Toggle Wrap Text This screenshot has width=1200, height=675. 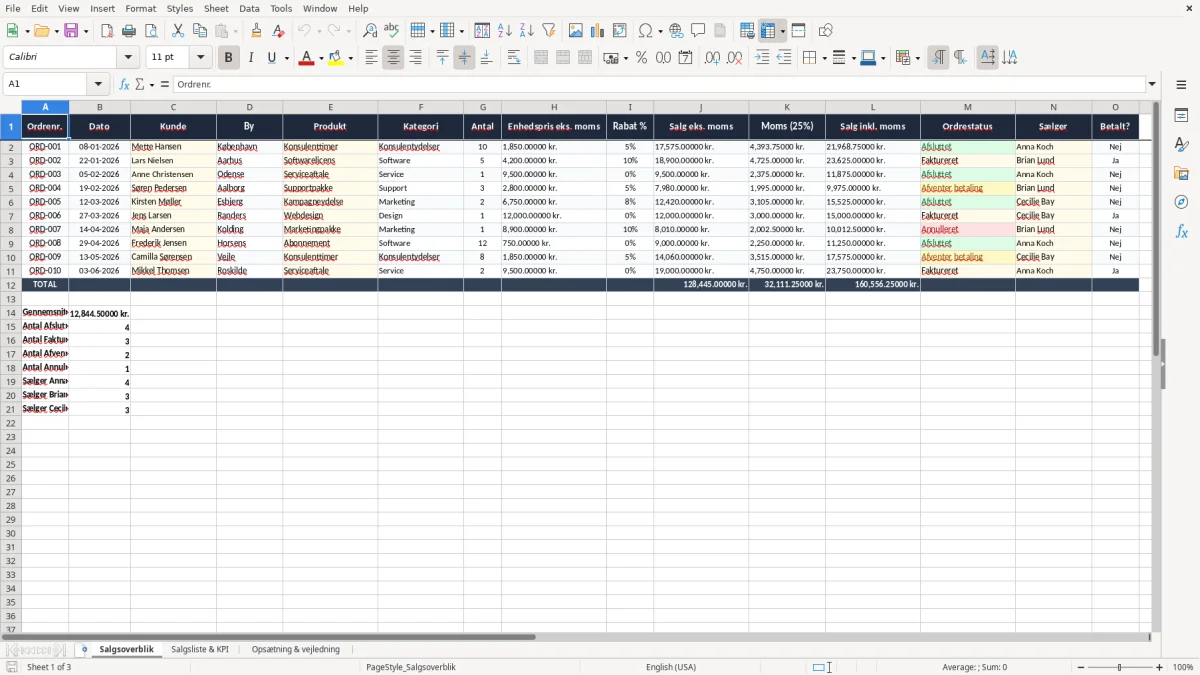pos(514,58)
